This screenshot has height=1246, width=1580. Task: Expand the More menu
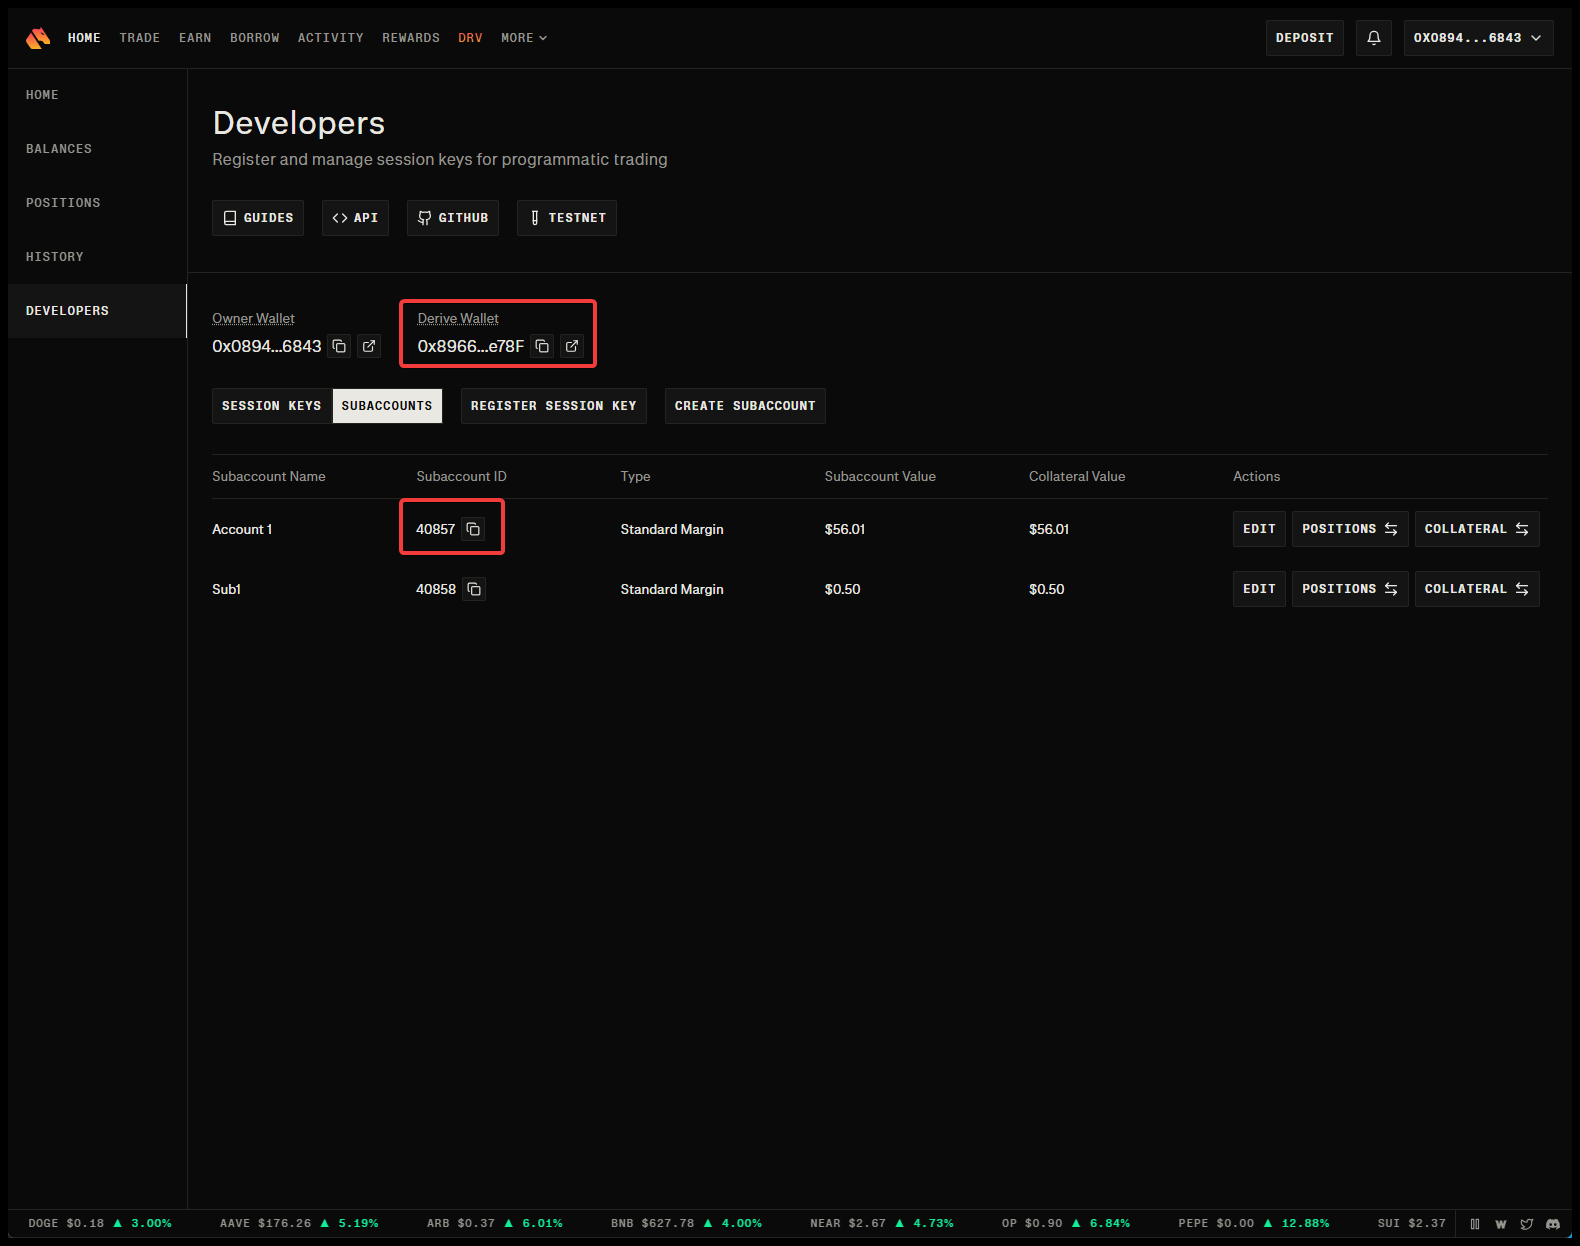coord(524,38)
